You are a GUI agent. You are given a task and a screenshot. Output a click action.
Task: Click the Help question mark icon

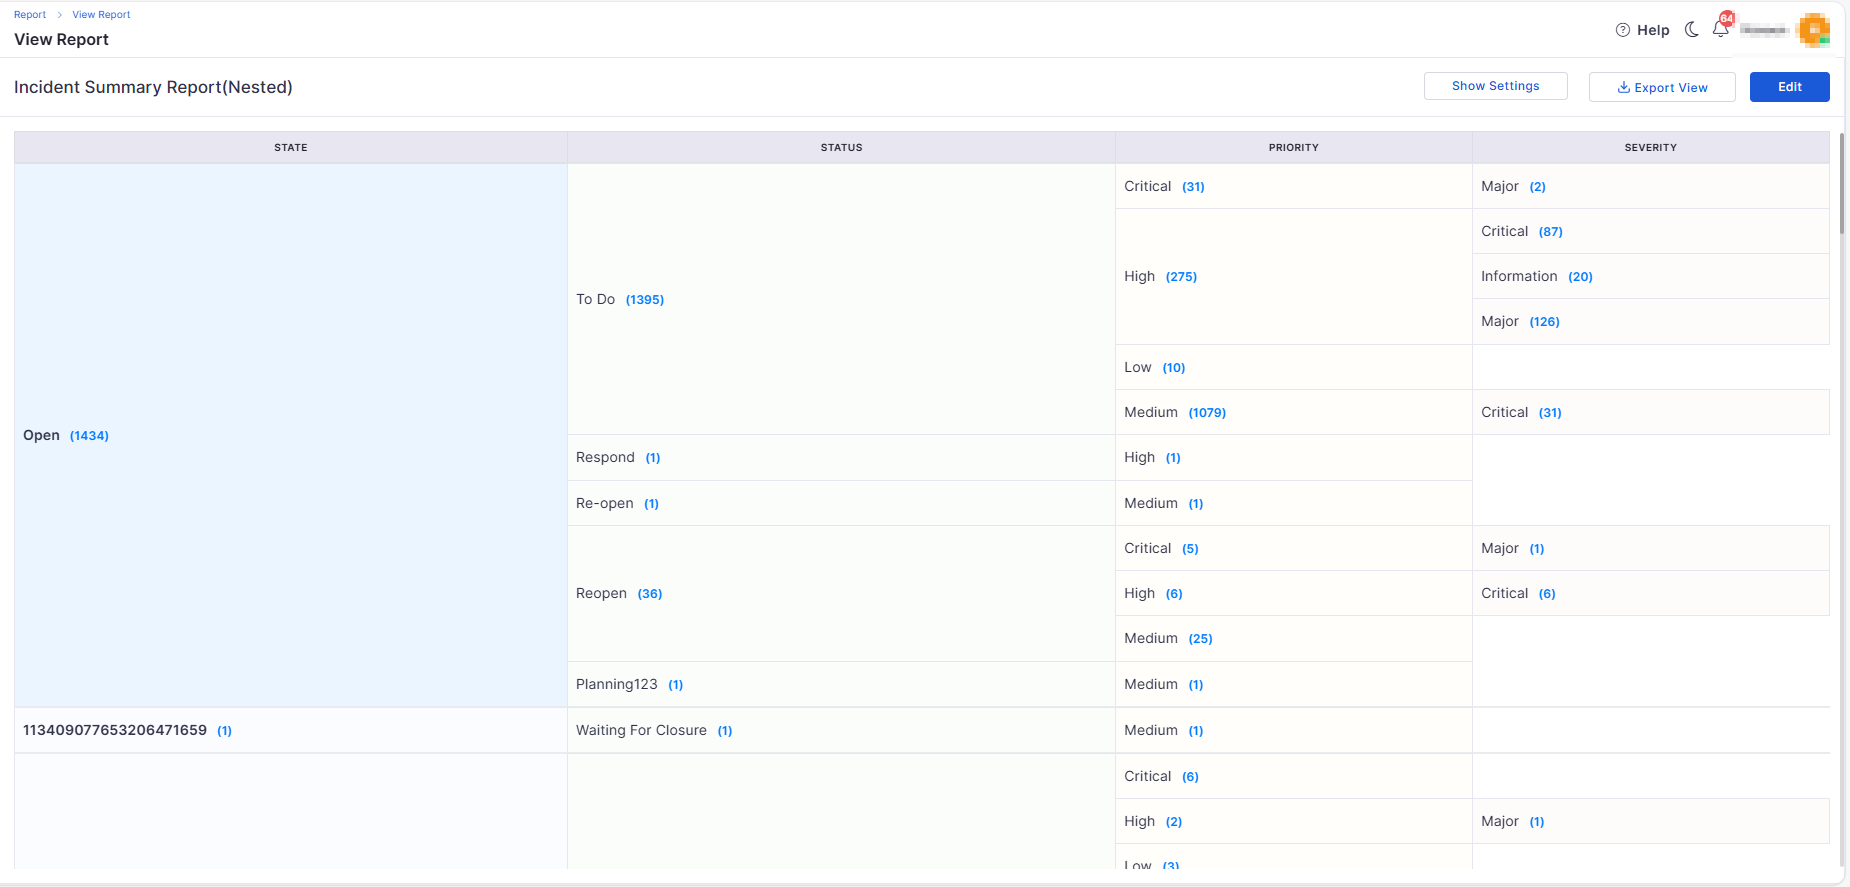point(1622,30)
